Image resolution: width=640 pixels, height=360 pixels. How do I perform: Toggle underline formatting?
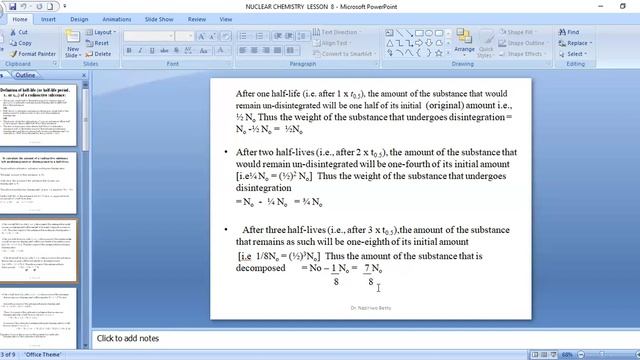coord(152,50)
